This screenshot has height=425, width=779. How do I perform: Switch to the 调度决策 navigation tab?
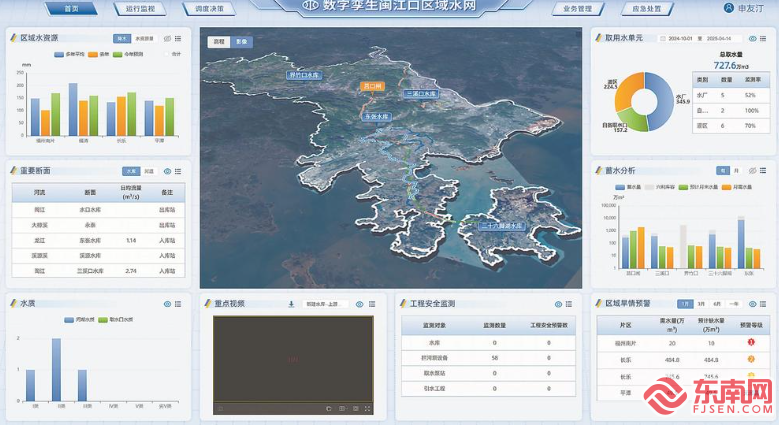point(210,8)
